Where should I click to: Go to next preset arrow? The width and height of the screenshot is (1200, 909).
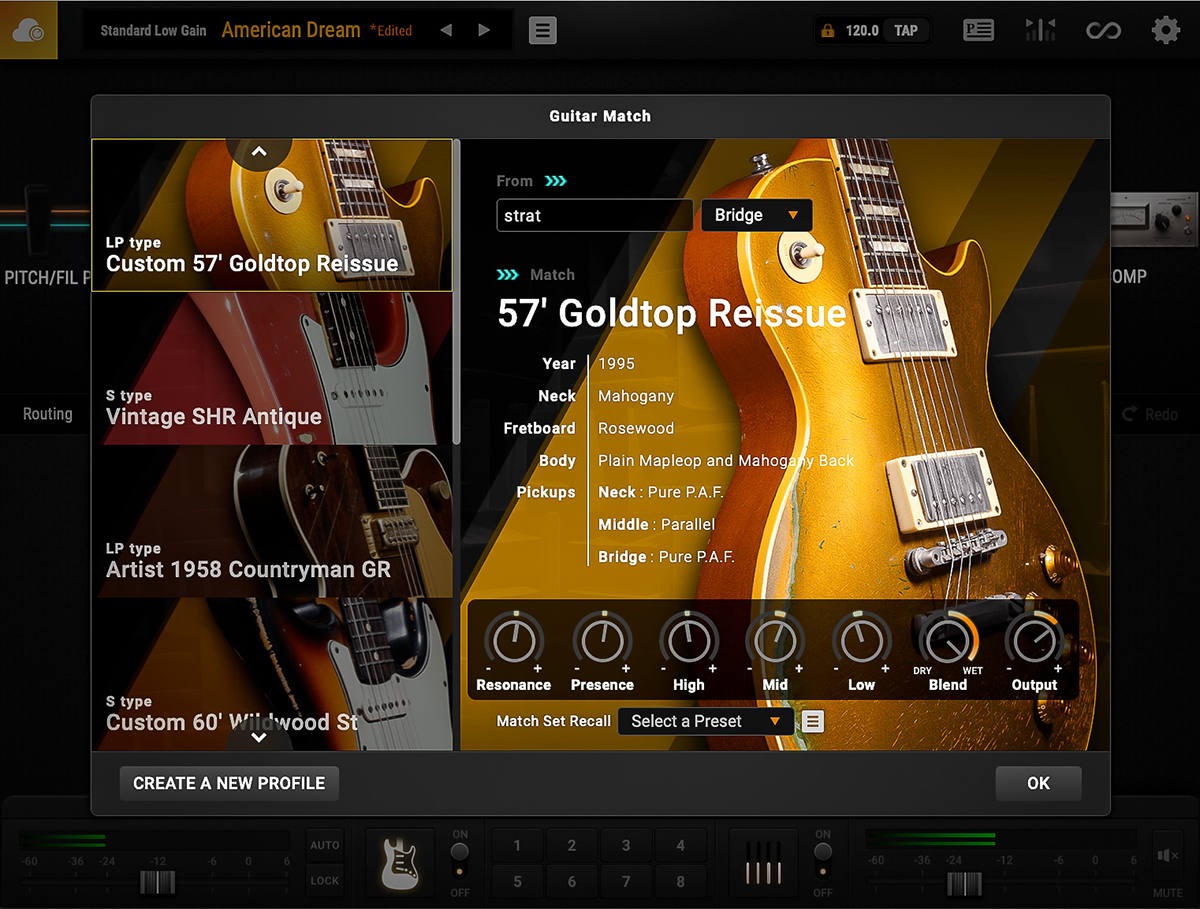(484, 30)
